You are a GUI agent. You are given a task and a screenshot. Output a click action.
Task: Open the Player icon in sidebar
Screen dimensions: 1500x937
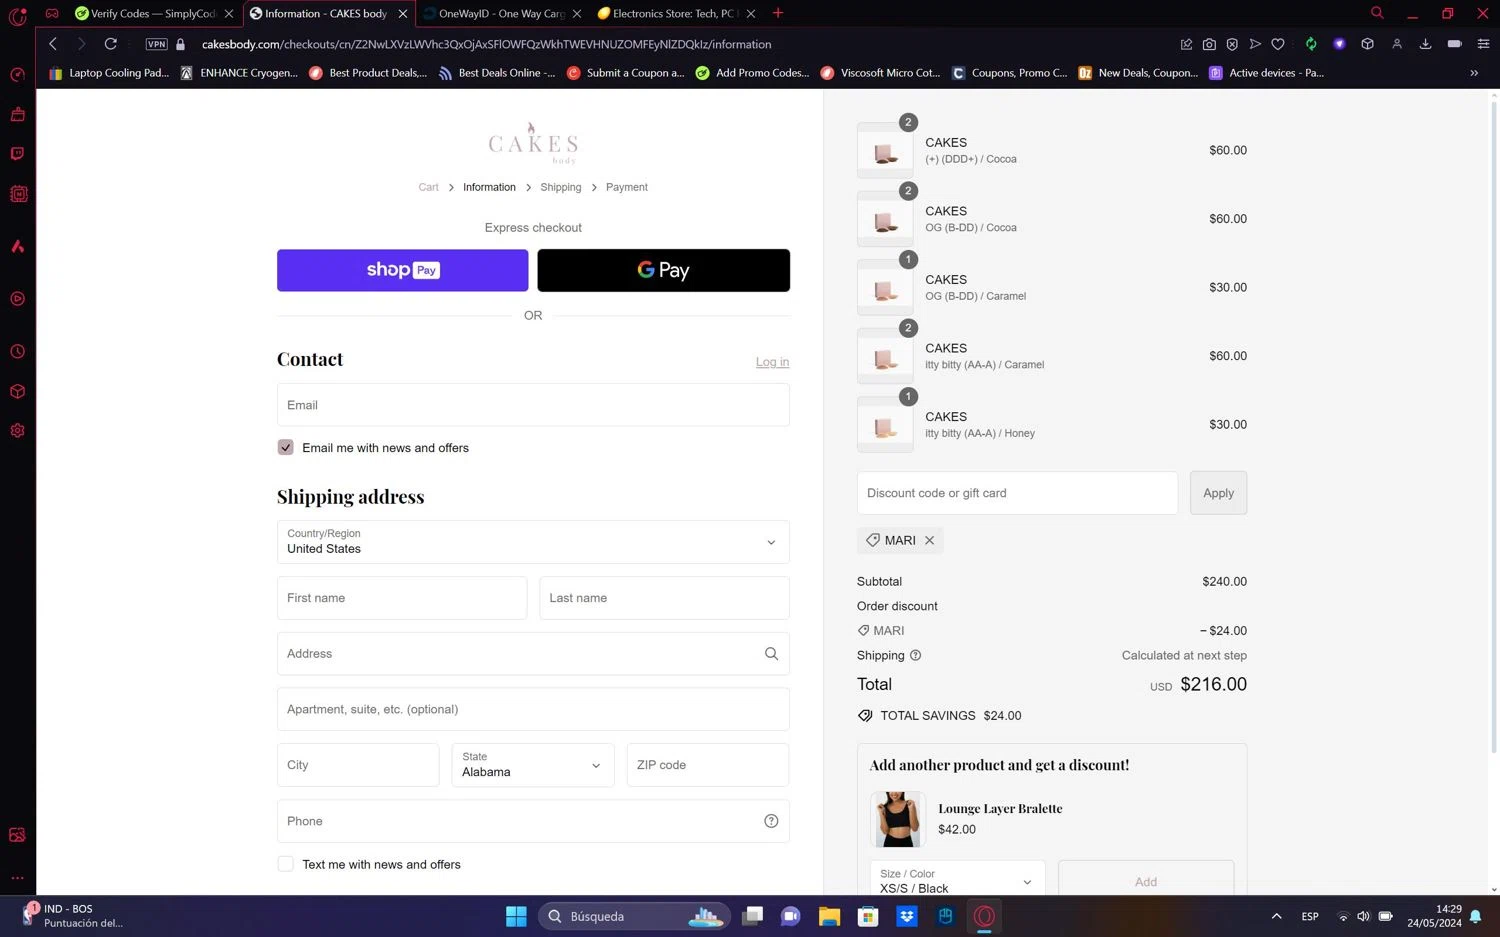click(17, 299)
